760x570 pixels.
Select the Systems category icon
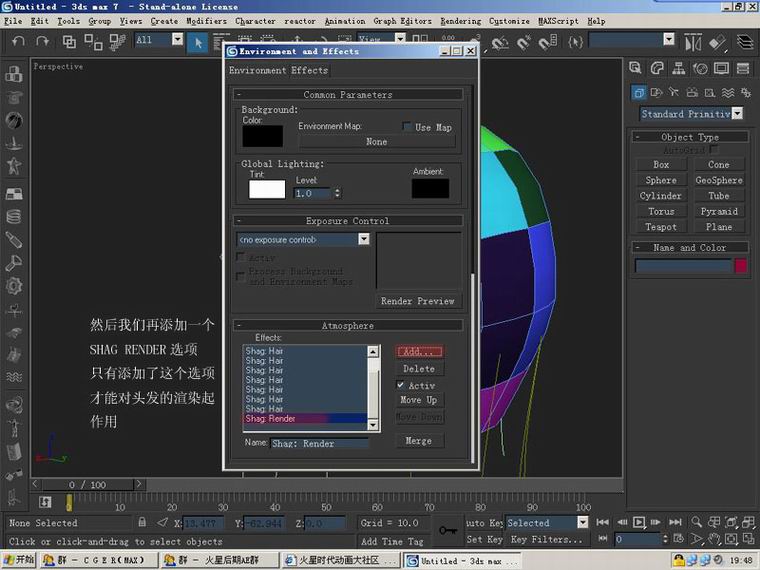coord(745,92)
